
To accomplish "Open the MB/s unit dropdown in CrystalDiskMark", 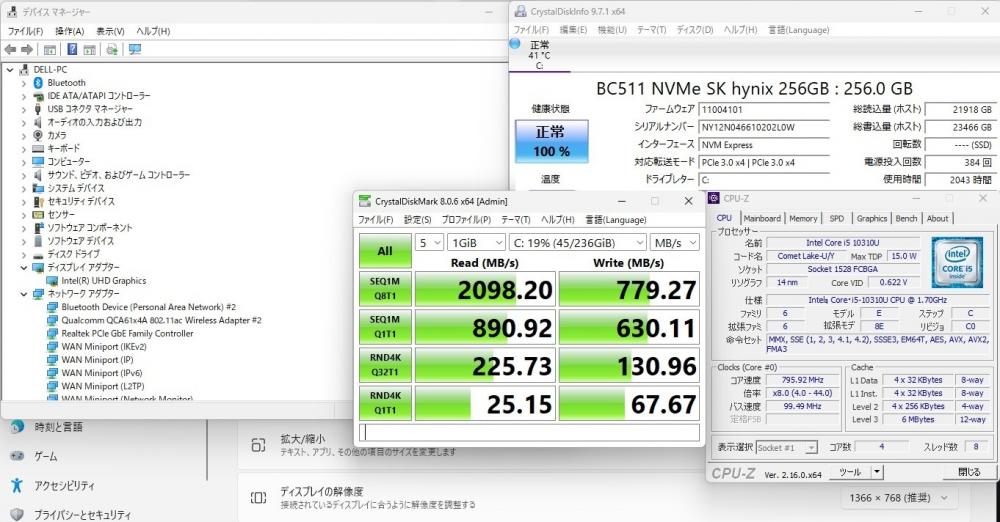I will tap(673, 242).
